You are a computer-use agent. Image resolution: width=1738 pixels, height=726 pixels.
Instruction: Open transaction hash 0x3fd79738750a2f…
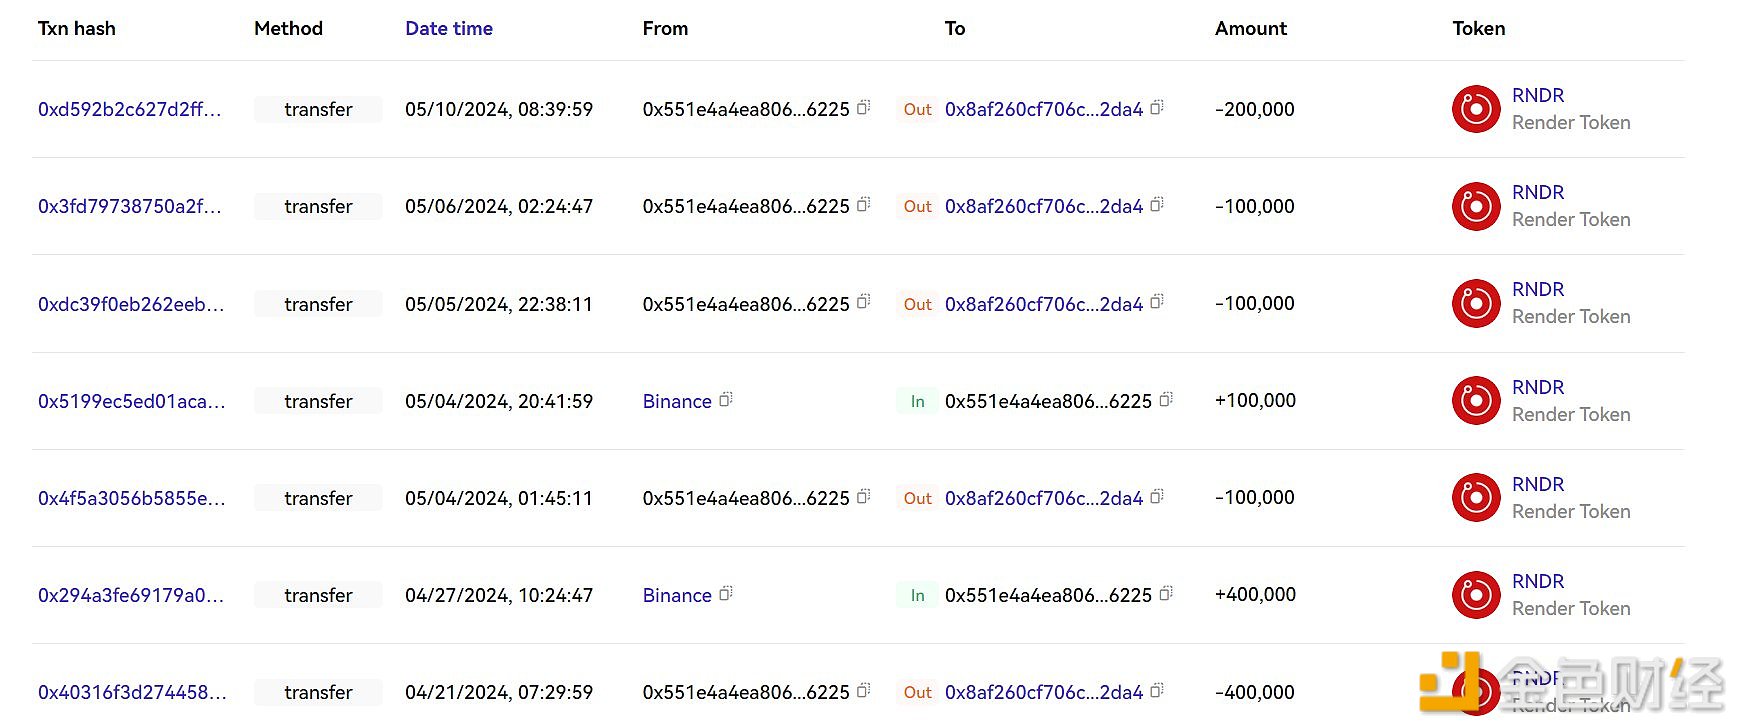point(130,207)
